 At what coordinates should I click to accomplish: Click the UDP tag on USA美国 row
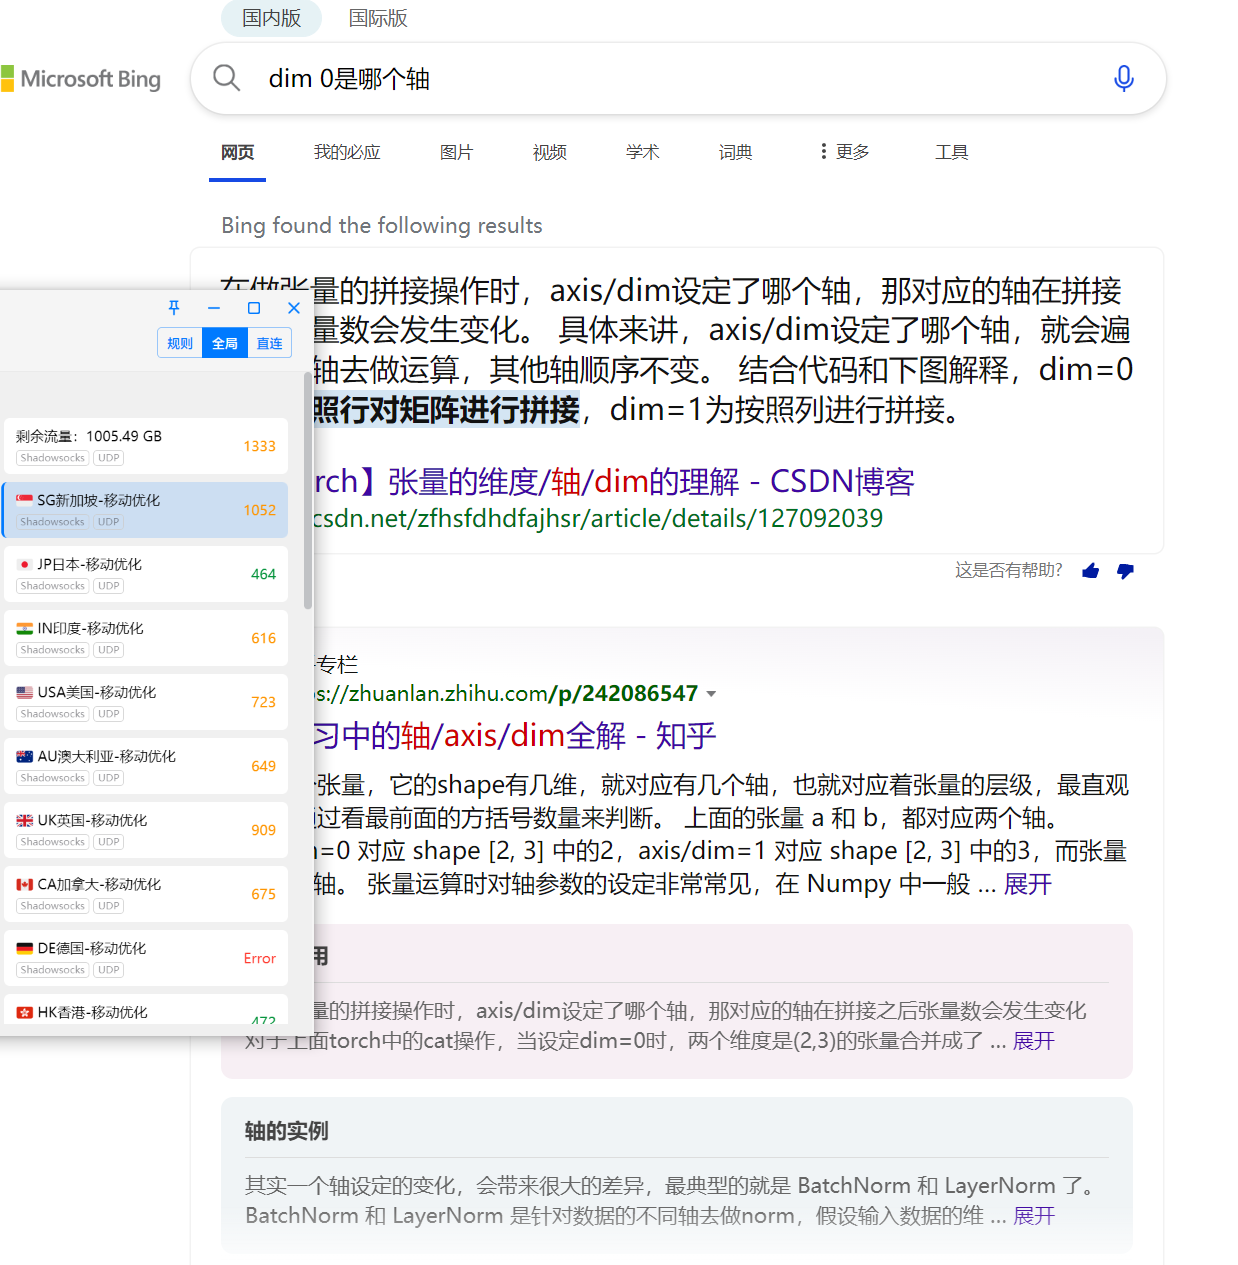tap(109, 714)
